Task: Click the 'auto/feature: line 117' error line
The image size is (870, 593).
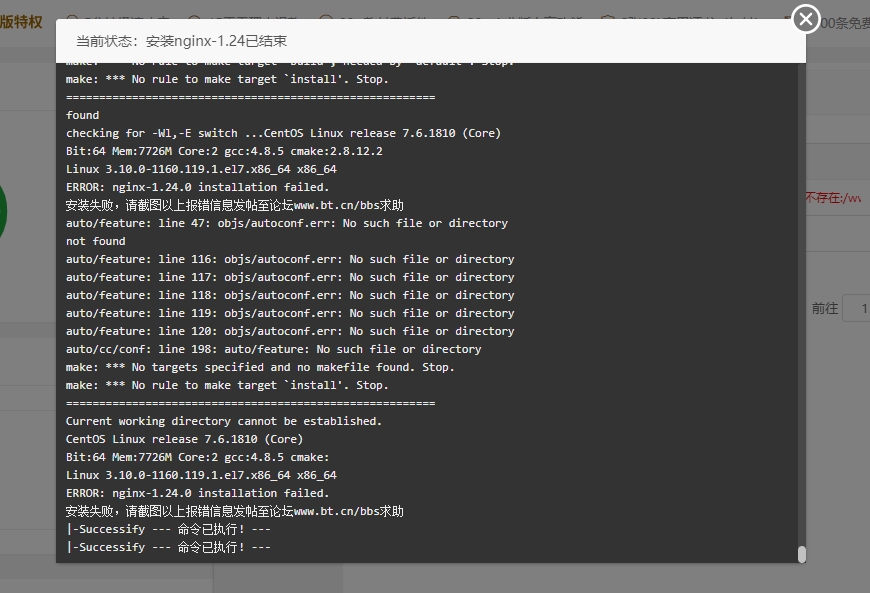Action: [290, 277]
